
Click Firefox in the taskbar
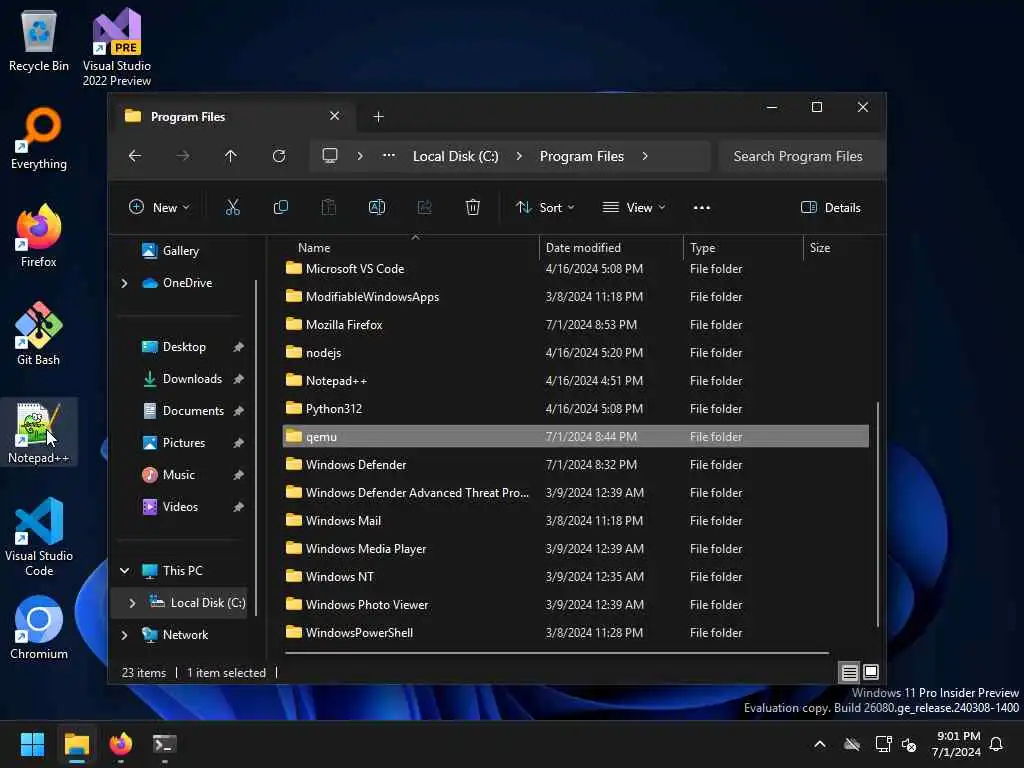pyautogui.click(x=121, y=744)
